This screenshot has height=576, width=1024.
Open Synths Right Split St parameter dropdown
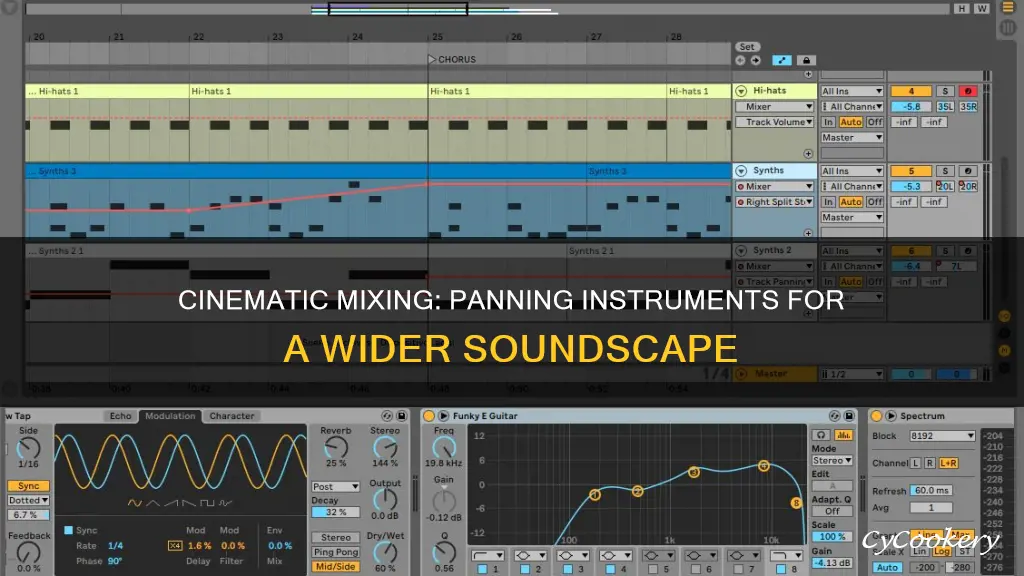[775, 202]
